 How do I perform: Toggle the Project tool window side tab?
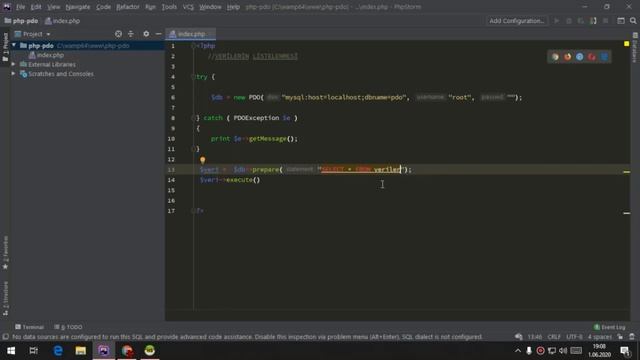5,47
